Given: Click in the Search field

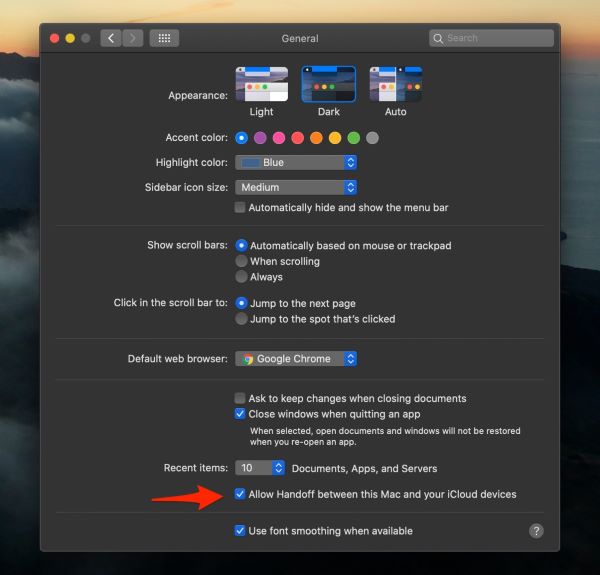Looking at the screenshot, I should pyautogui.click(x=491, y=38).
